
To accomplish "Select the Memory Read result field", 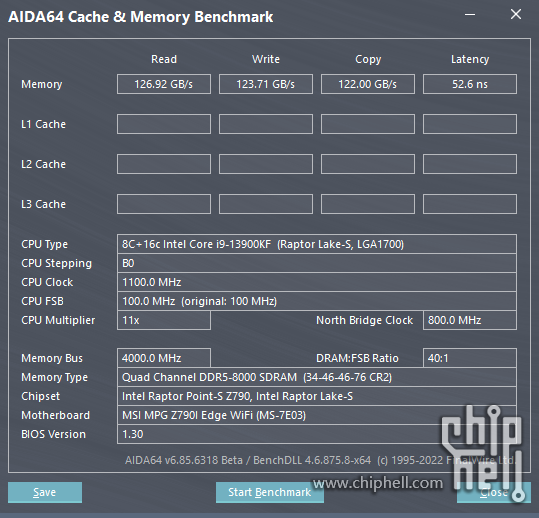I will point(164,84).
